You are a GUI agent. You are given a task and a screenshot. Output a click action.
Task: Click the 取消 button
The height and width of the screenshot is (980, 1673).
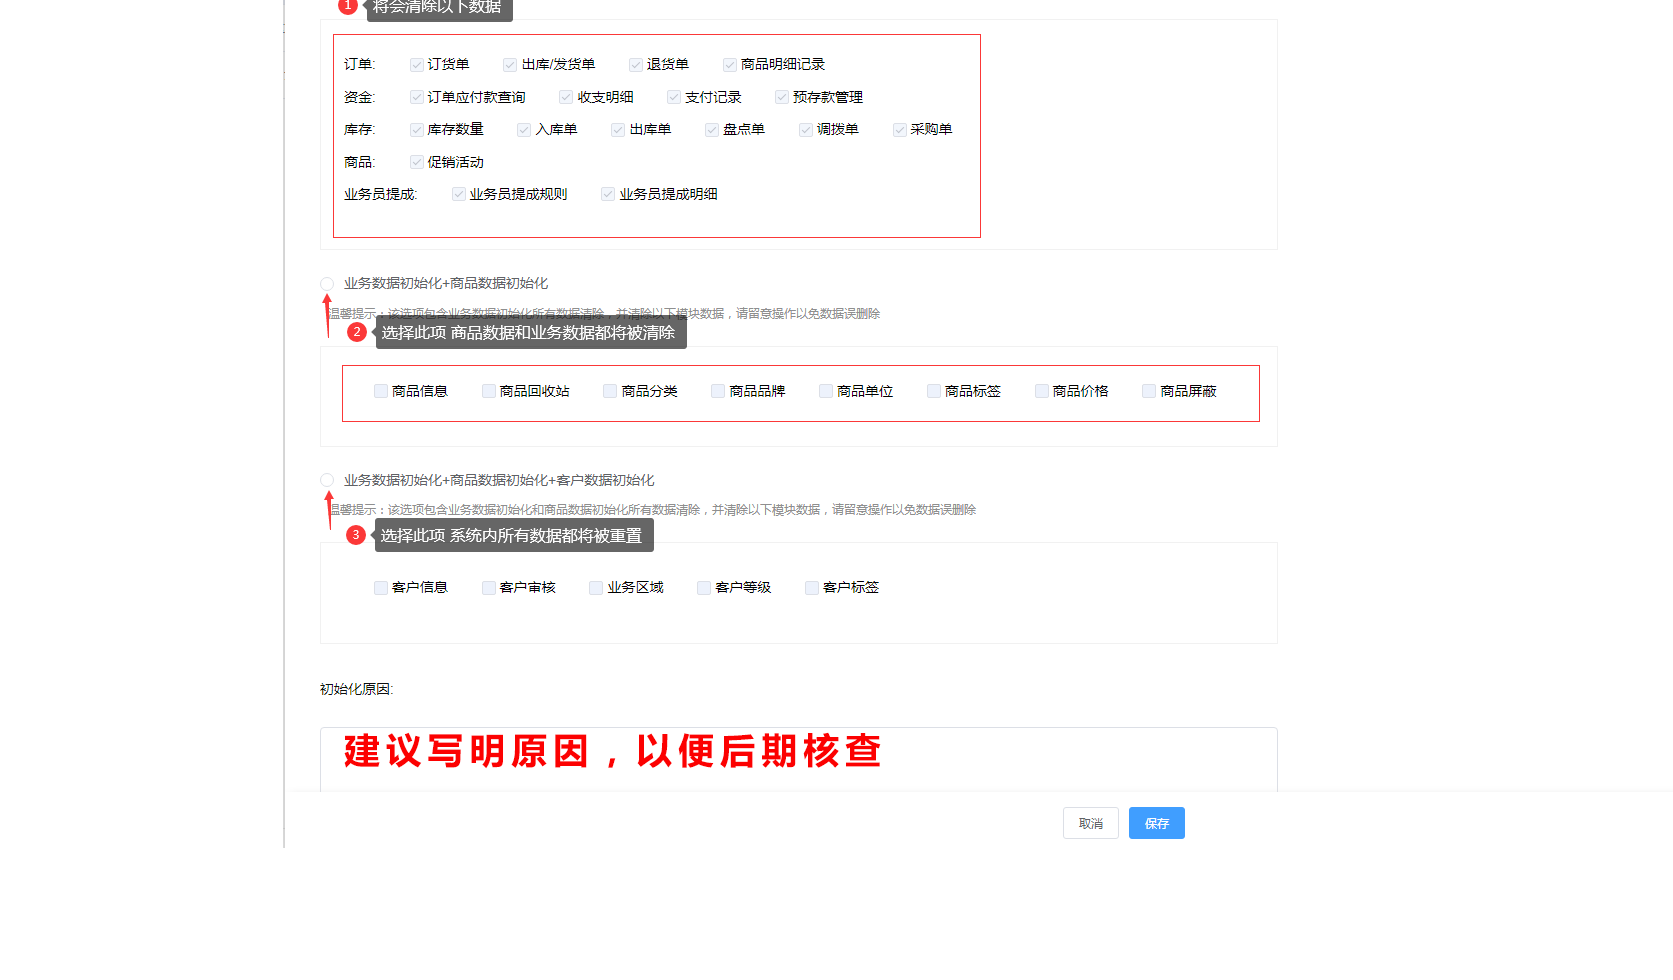click(1090, 823)
